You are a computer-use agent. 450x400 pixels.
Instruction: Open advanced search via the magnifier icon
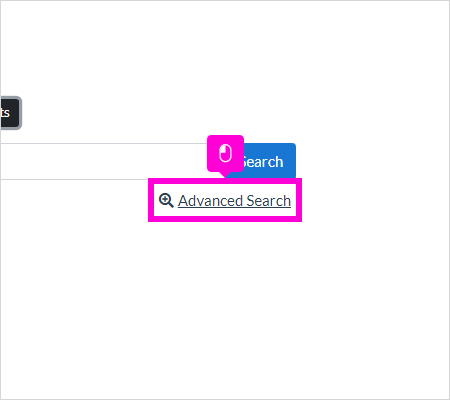click(166, 201)
